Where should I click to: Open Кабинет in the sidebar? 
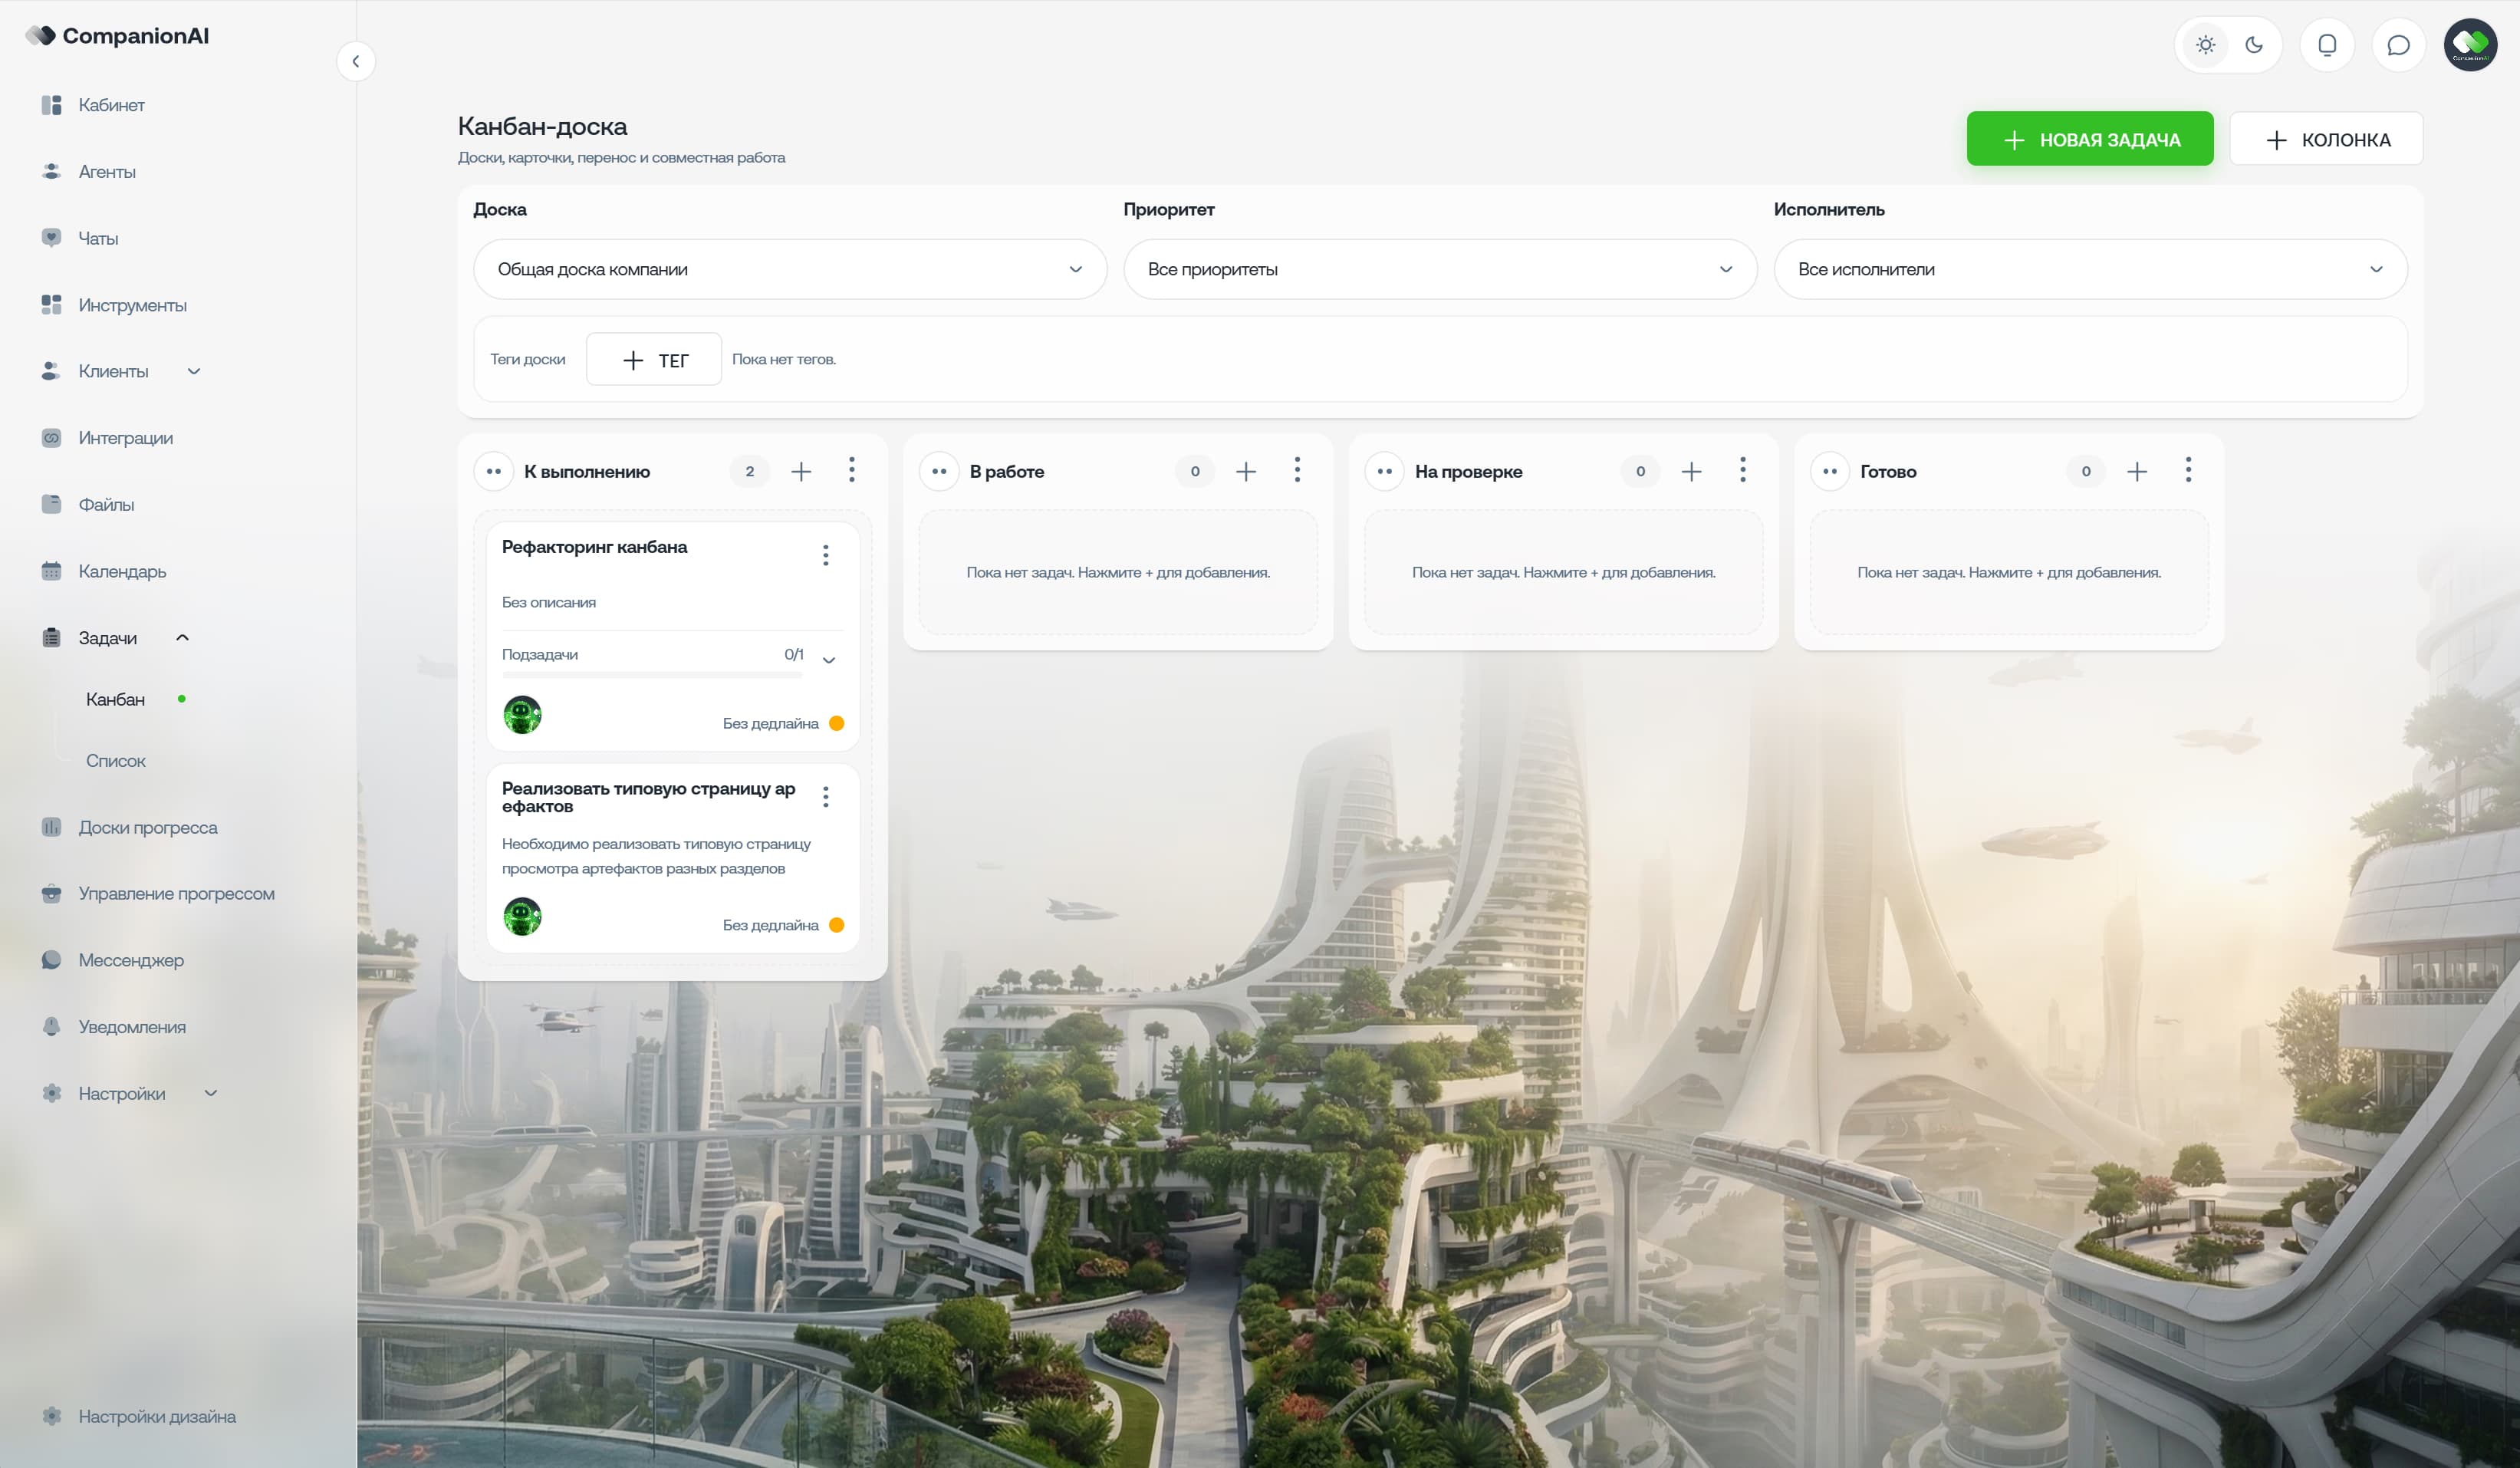(x=112, y=105)
